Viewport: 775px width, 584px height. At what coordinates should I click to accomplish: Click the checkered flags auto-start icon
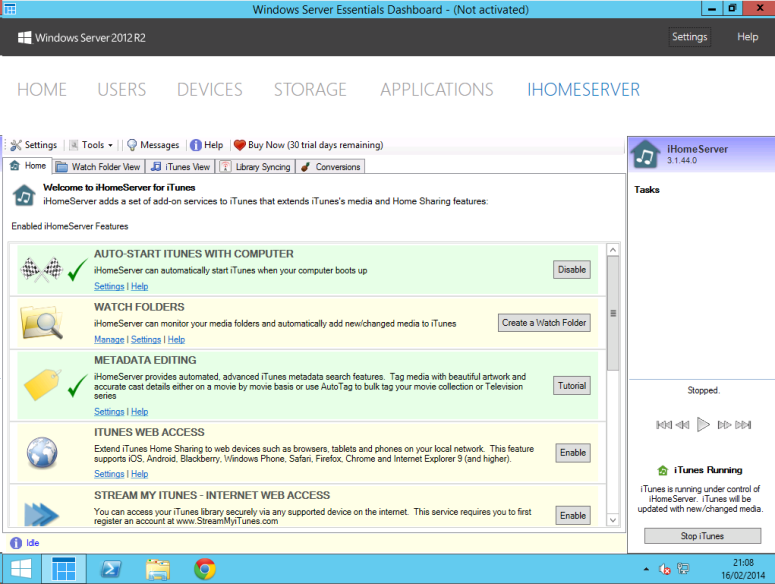(42, 269)
